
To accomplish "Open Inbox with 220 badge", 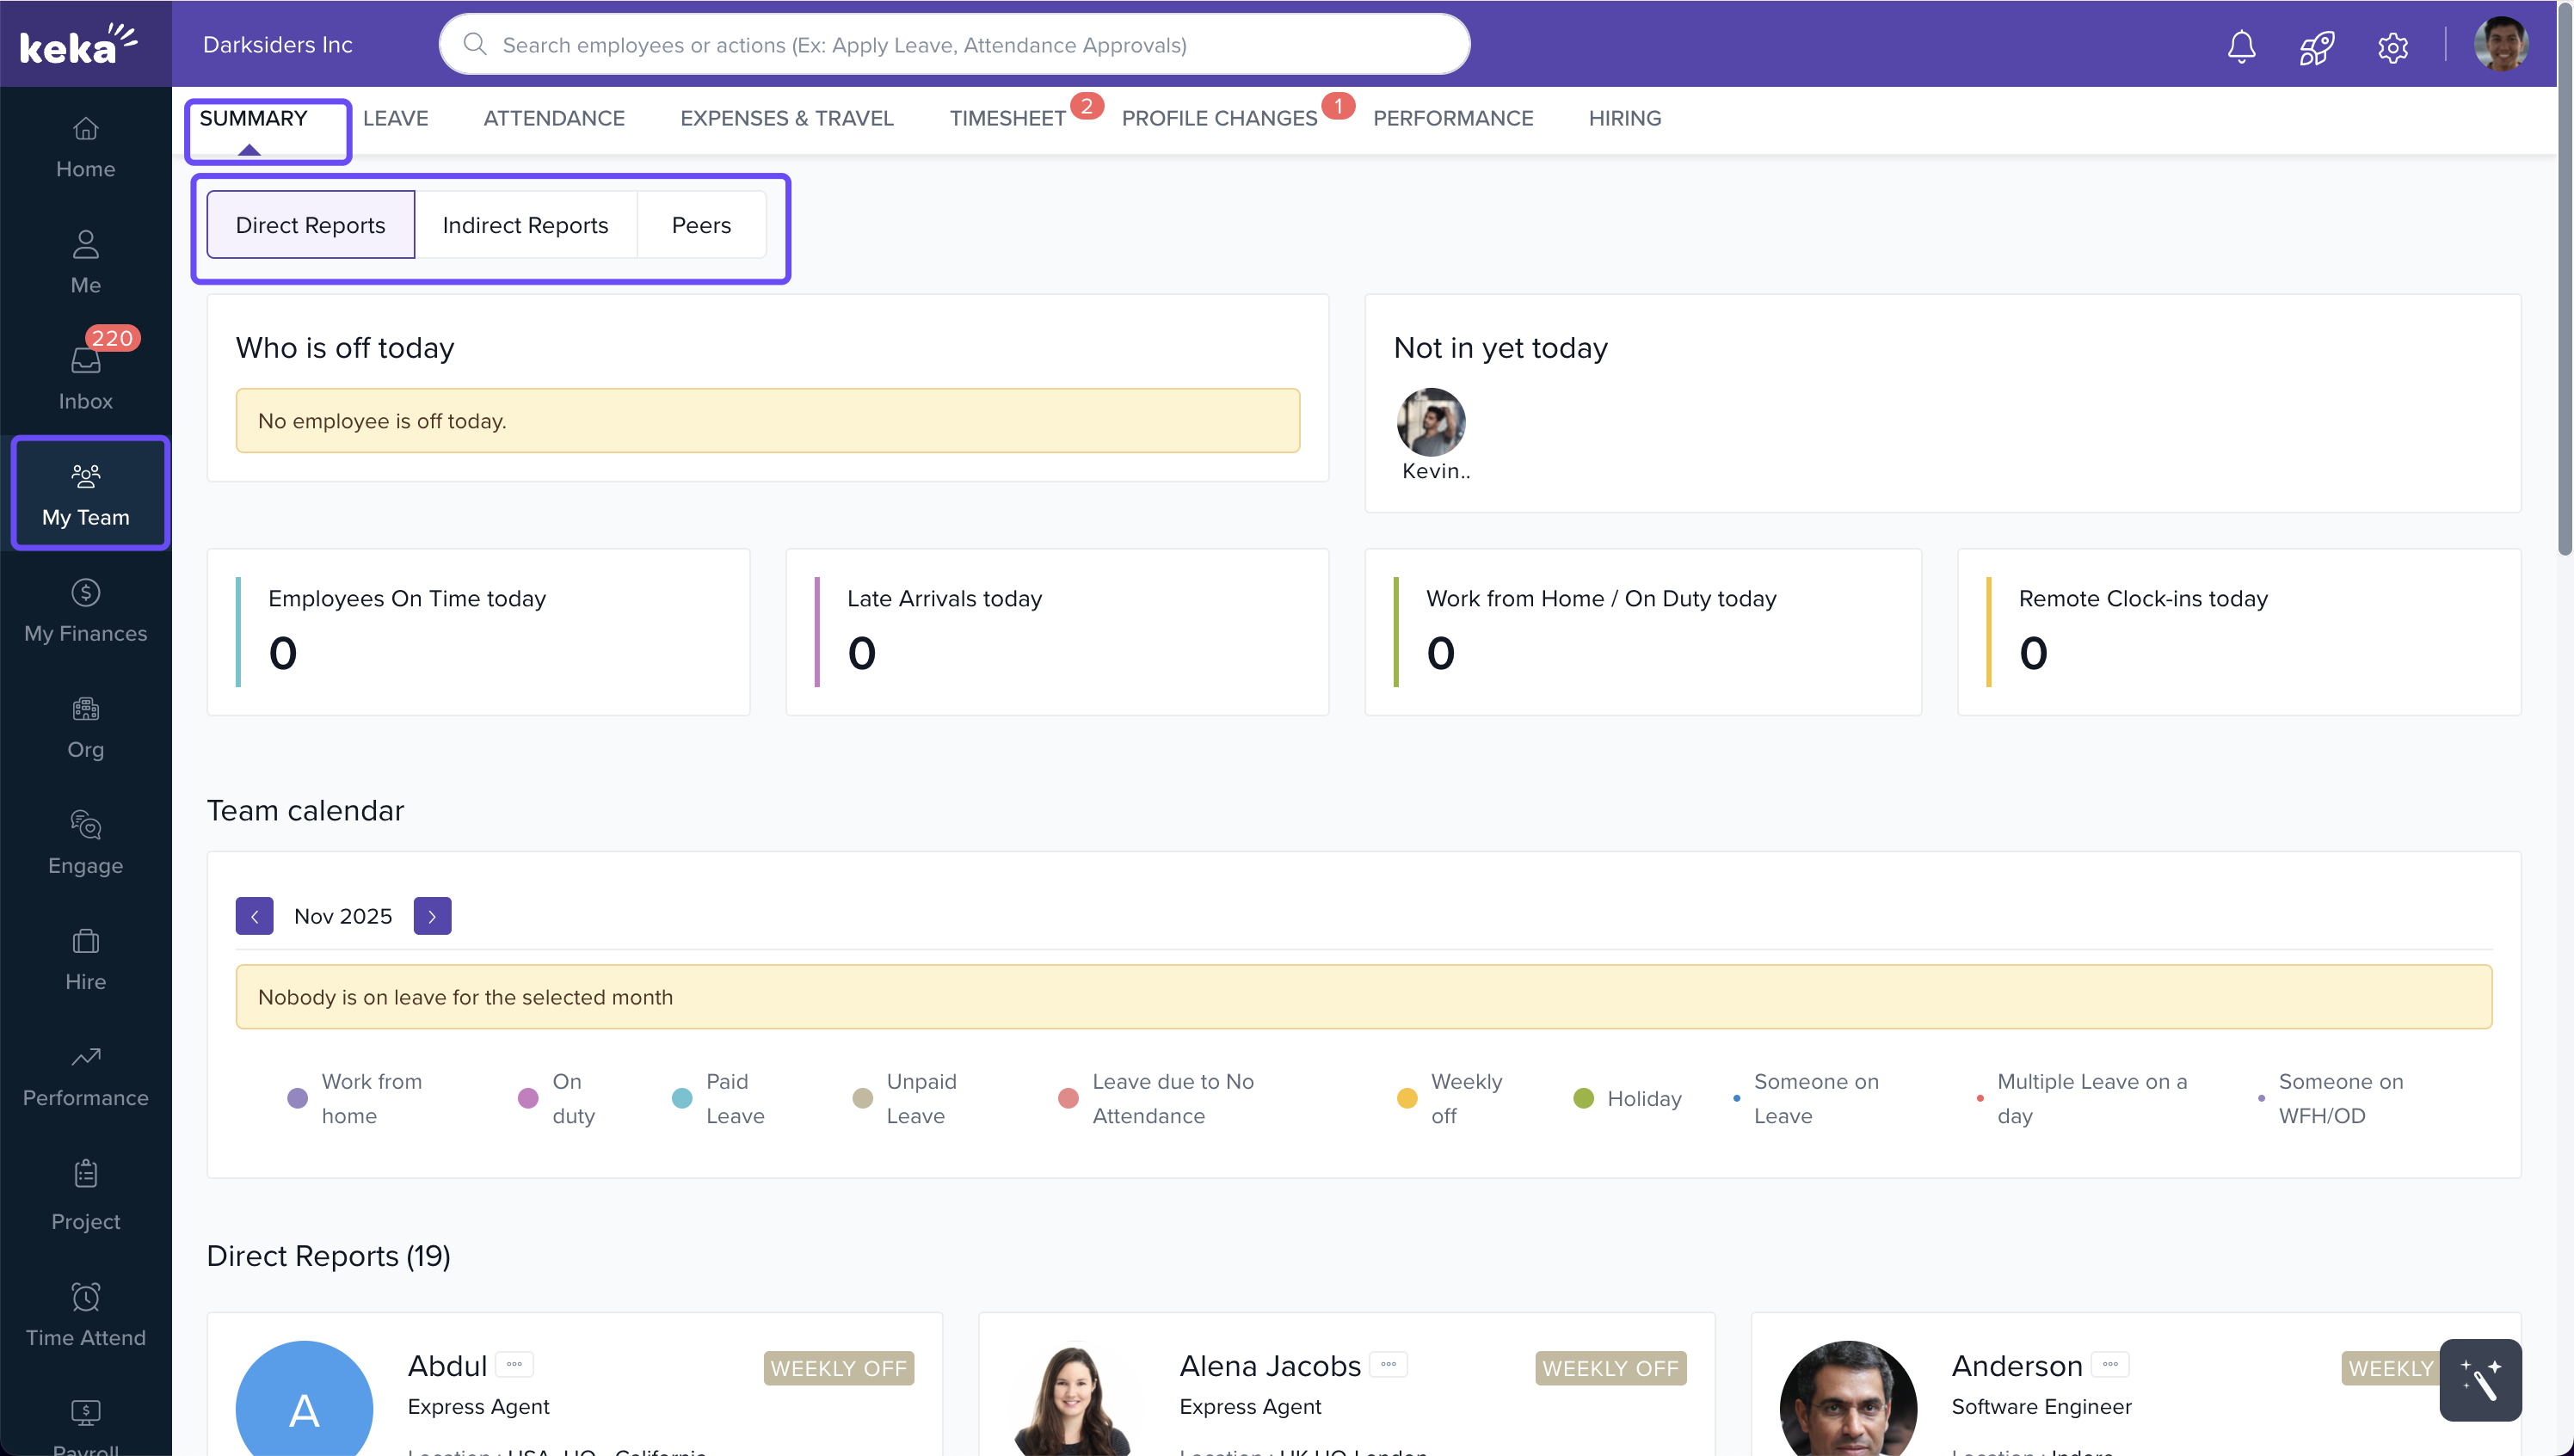I will 85,378.
